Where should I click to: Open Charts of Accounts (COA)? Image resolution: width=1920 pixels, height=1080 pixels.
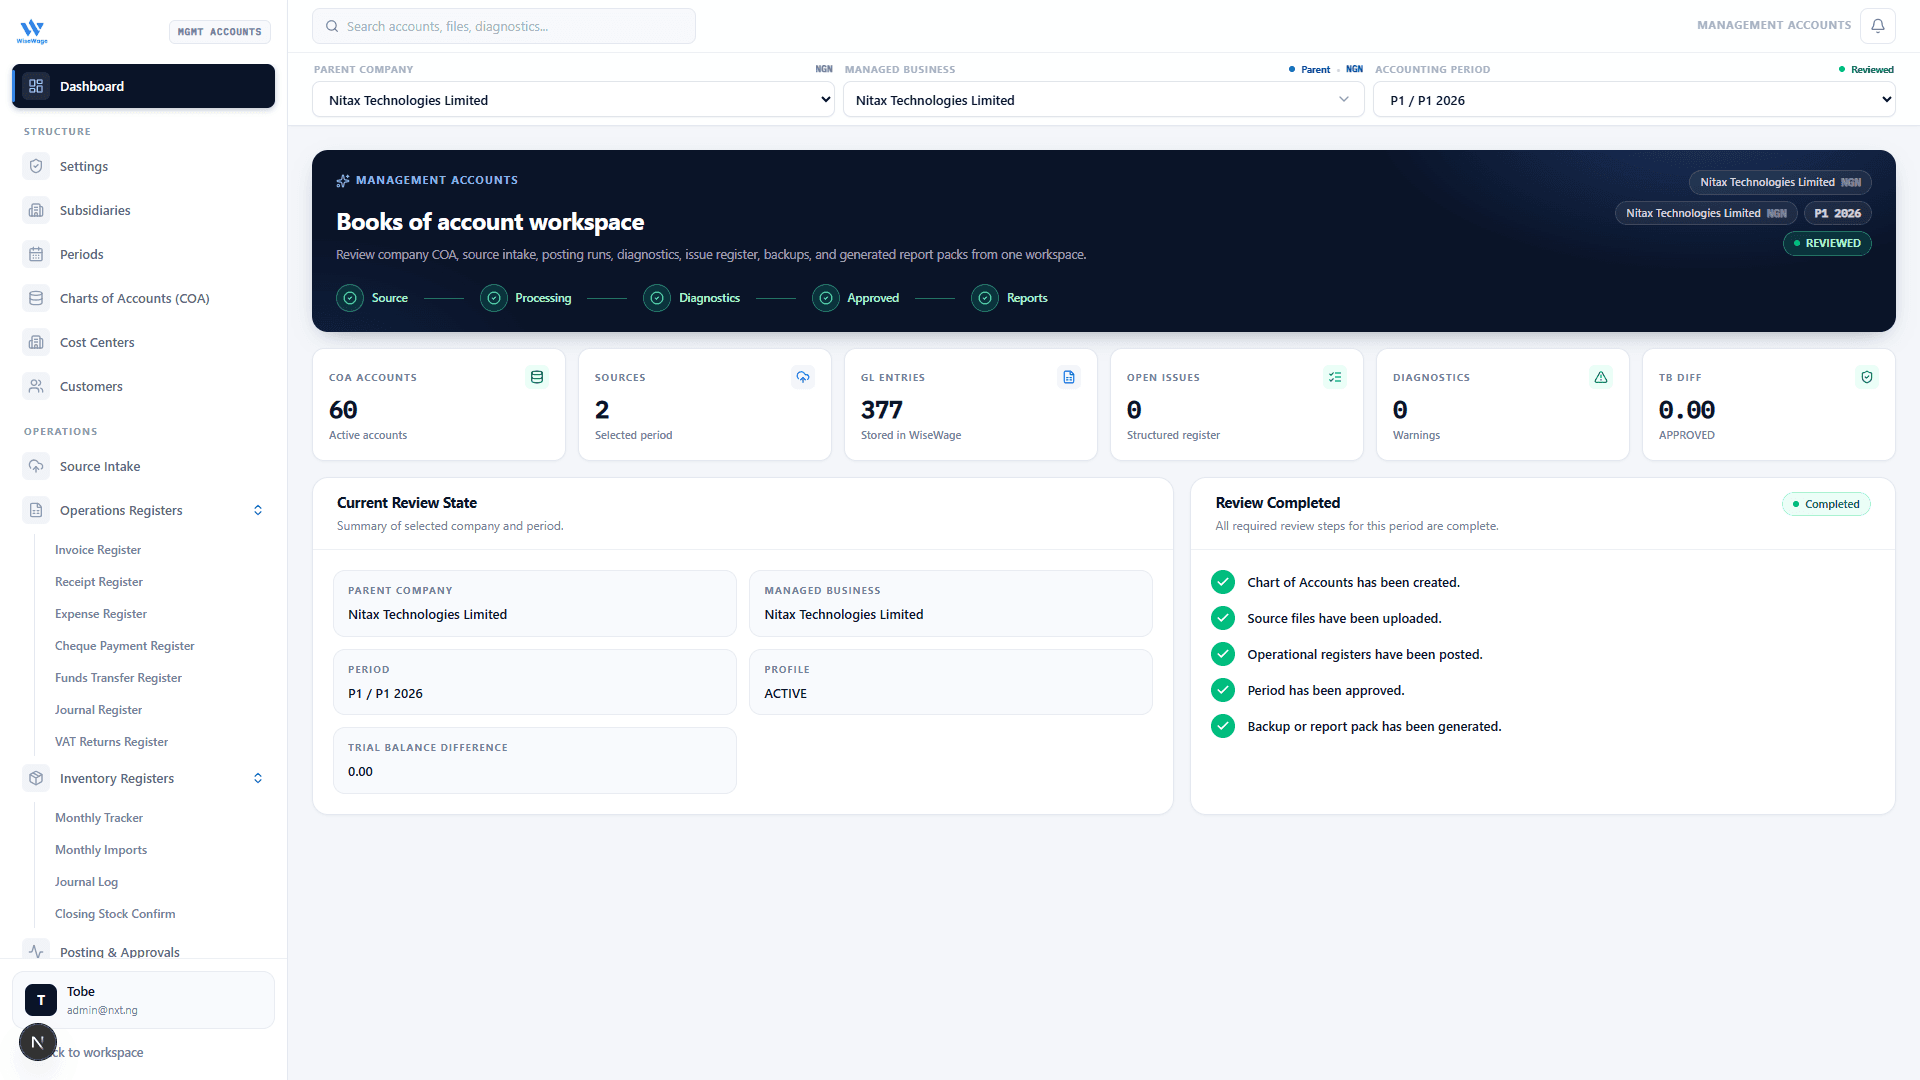coord(143,298)
